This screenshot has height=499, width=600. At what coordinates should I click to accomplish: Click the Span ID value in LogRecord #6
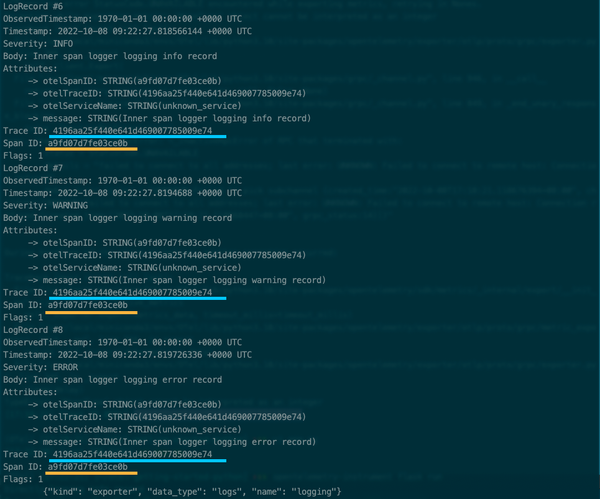(88, 144)
